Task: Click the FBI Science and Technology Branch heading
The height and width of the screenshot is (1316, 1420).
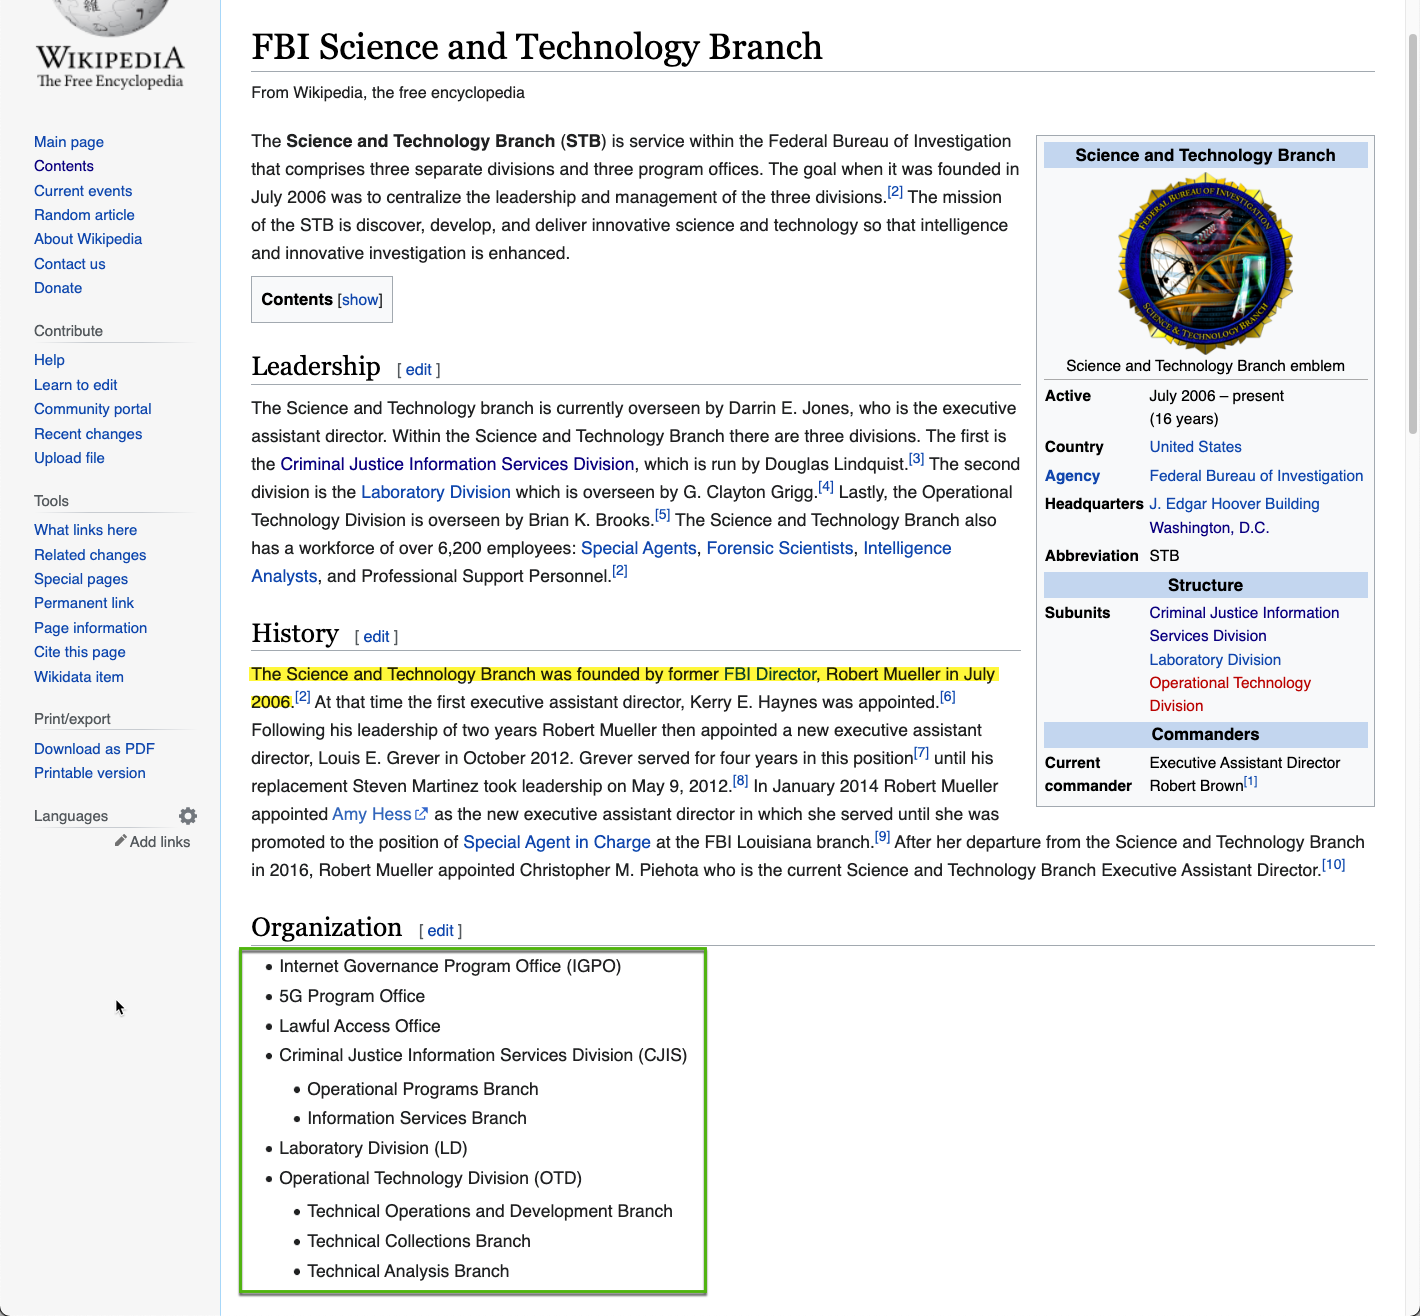Action: 537,47
